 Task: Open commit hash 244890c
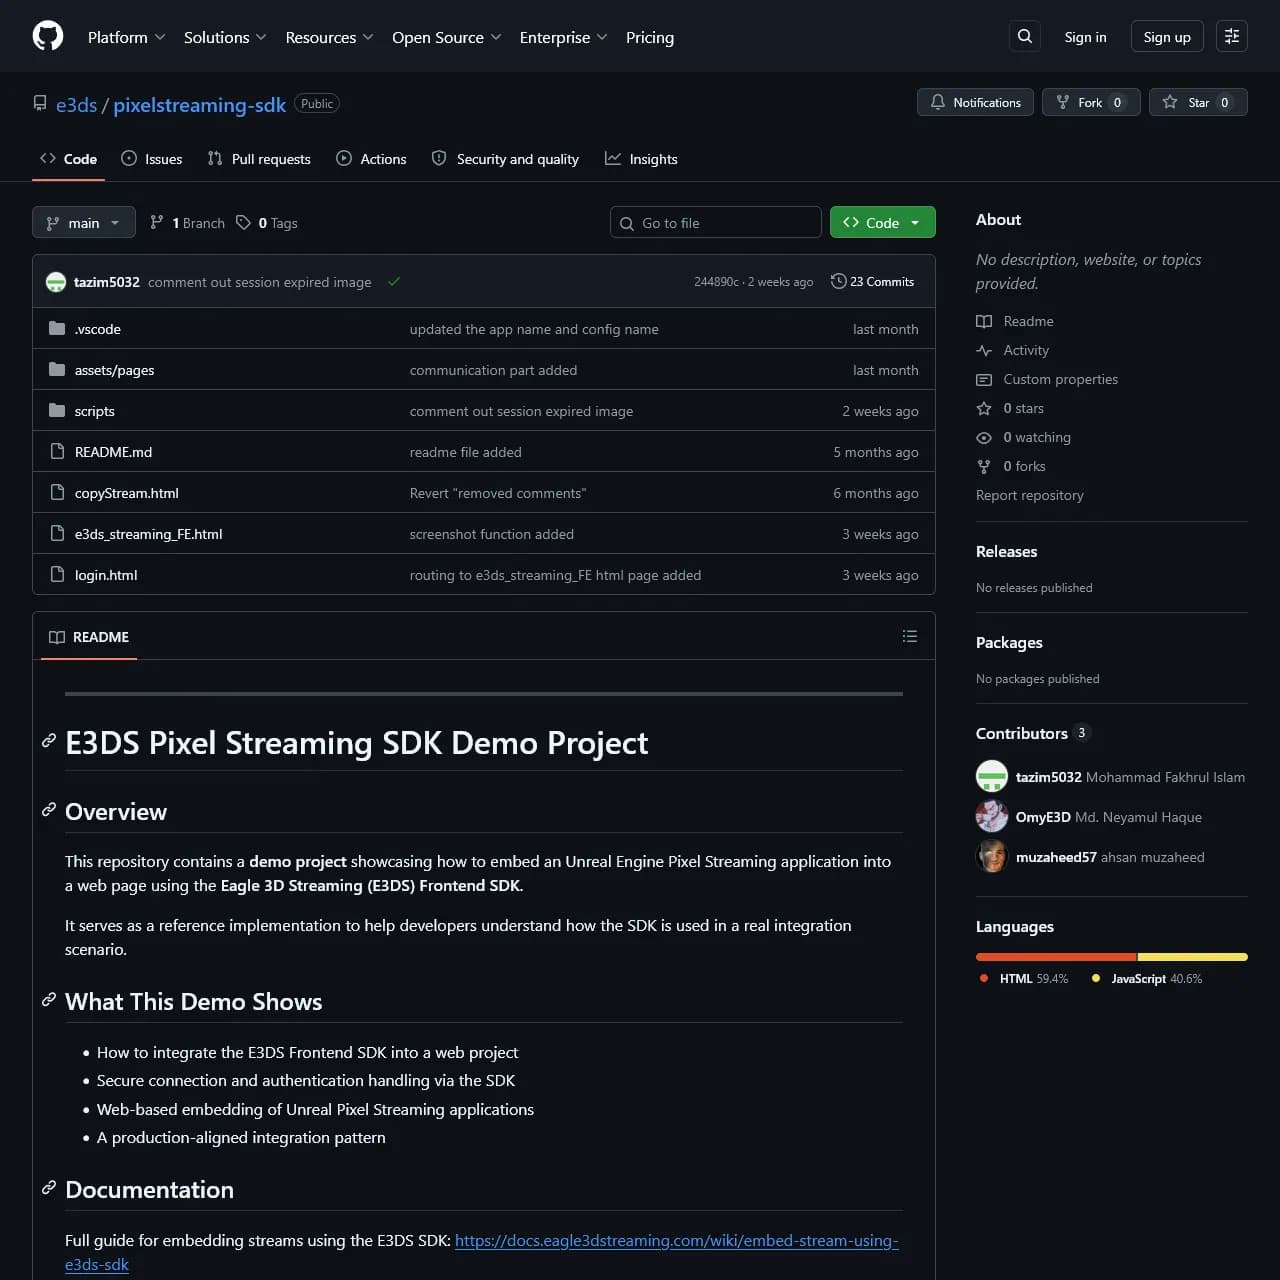coord(716,282)
